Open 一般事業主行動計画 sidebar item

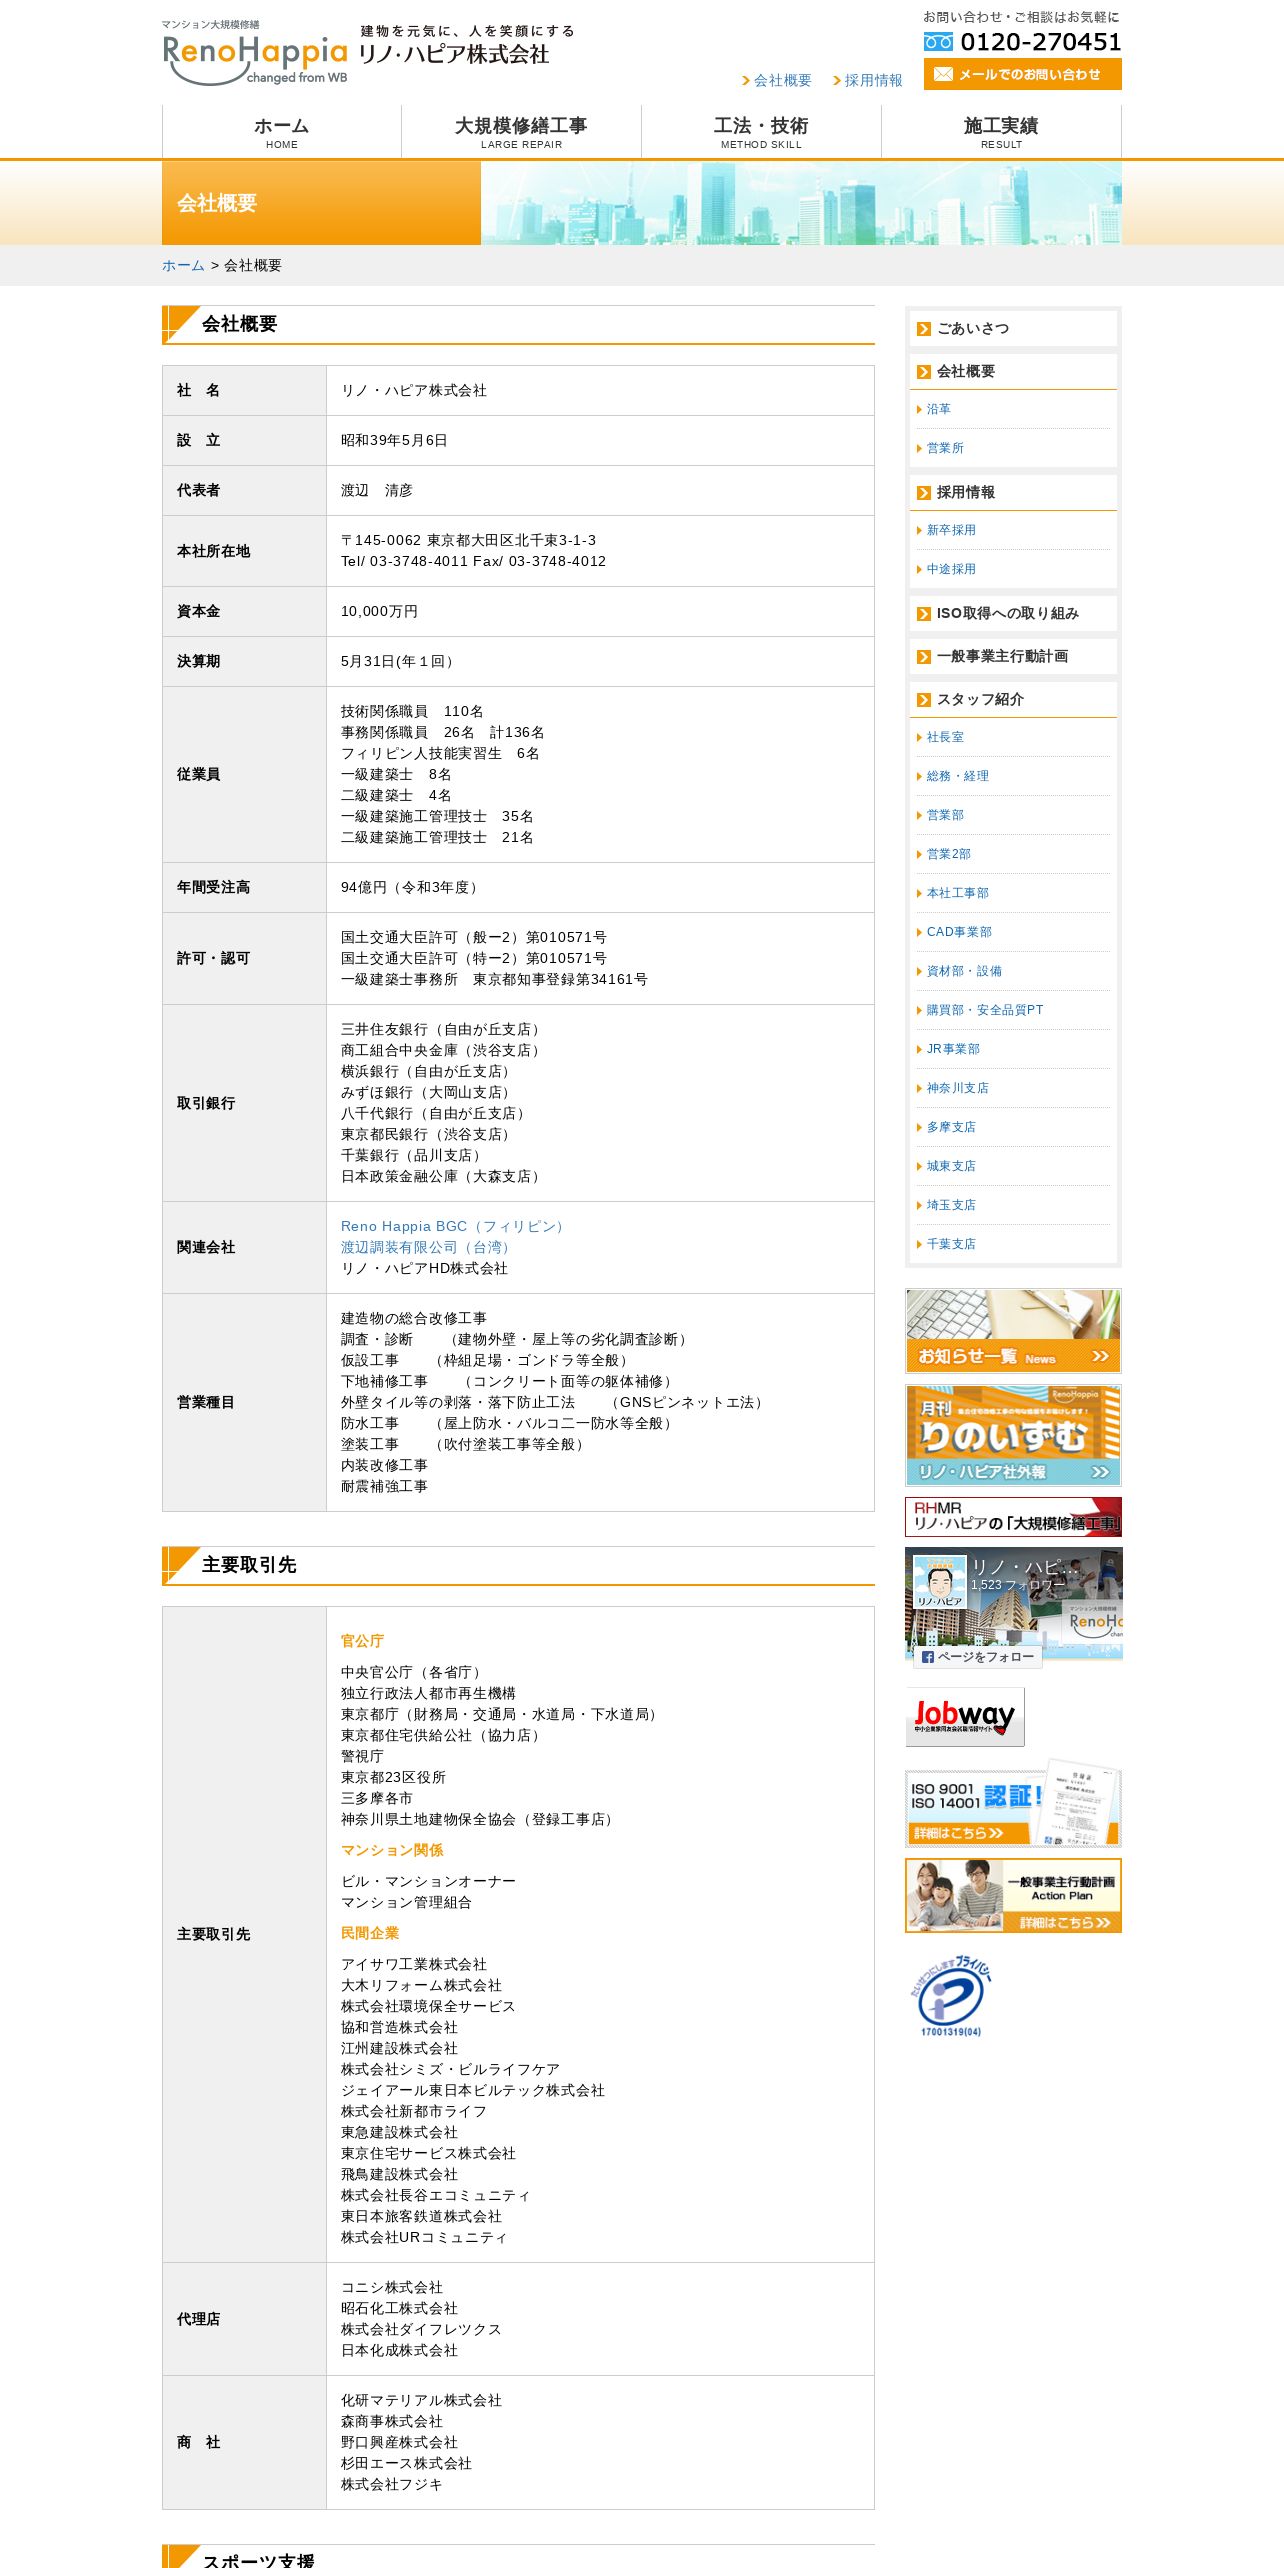pyautogui.click(x=1013, y=656)
